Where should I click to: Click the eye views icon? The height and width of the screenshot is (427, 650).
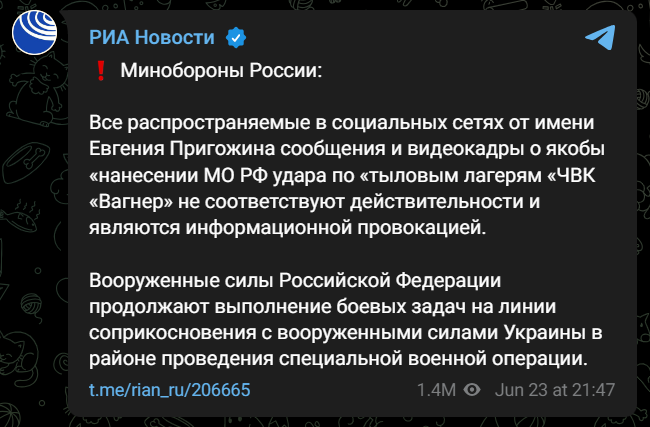(472, 390)
